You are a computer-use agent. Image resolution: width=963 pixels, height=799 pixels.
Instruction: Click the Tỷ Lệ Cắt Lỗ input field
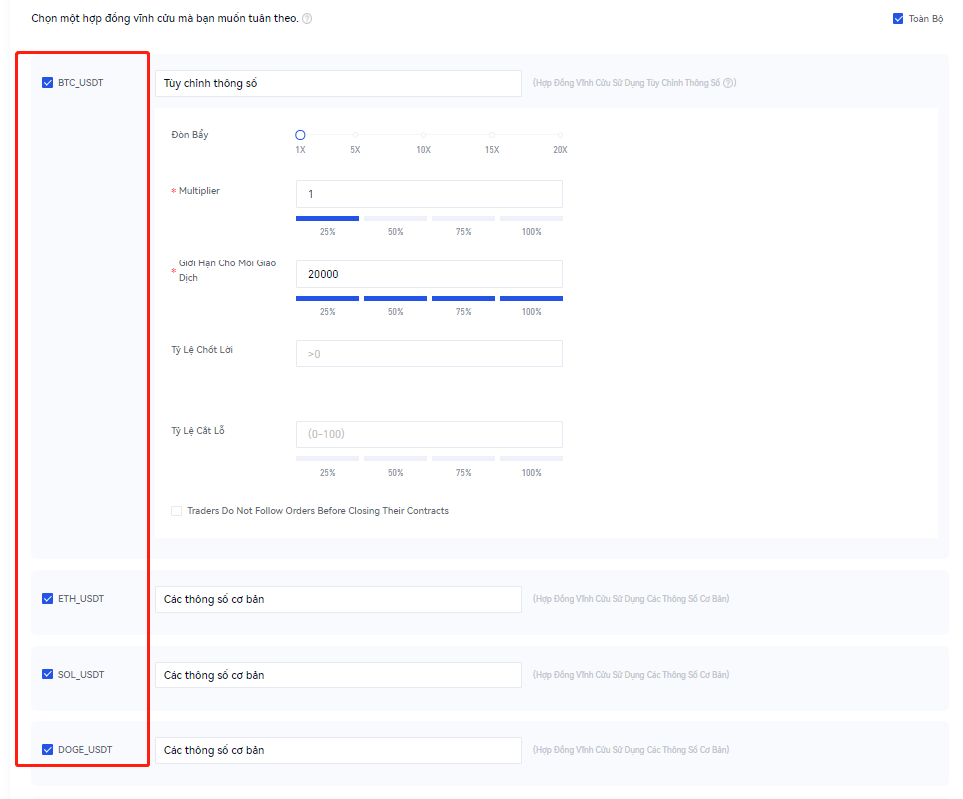coord(429,434)
